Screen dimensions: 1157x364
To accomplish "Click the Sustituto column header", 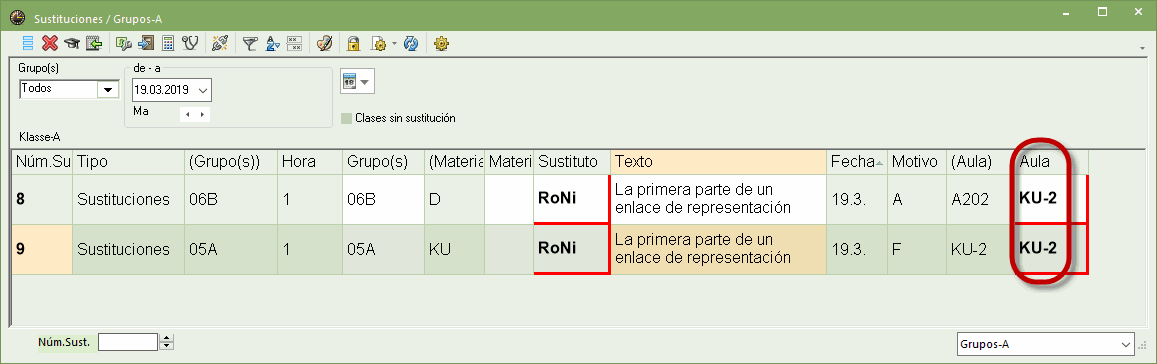I will coord(572,161).
